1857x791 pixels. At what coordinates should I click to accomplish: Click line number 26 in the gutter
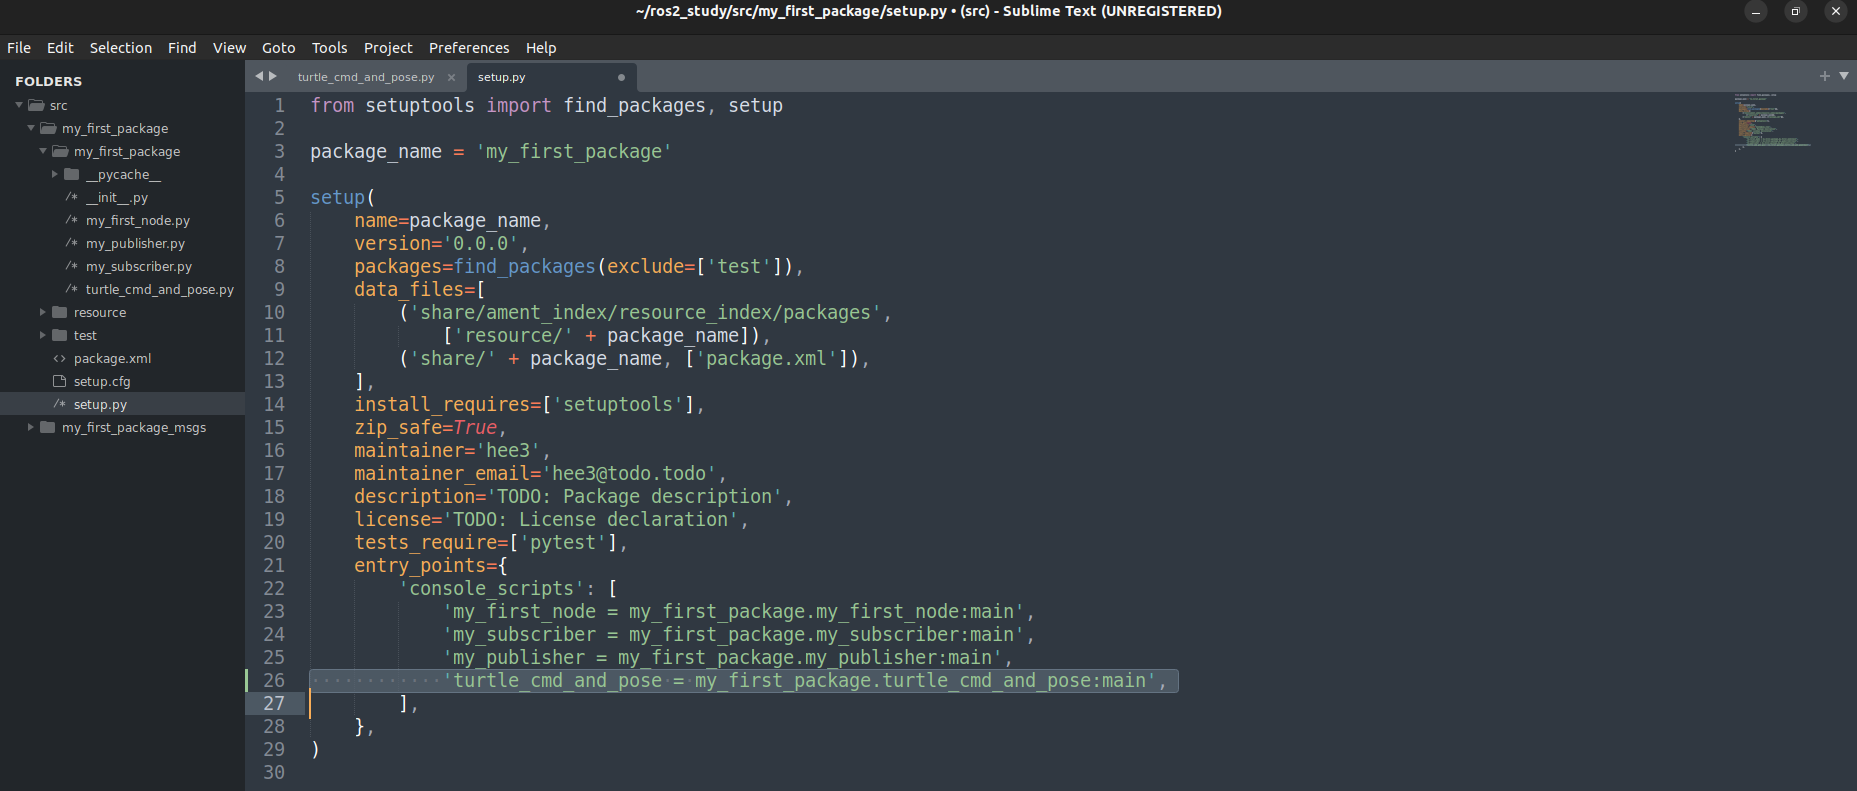(274, 681)
